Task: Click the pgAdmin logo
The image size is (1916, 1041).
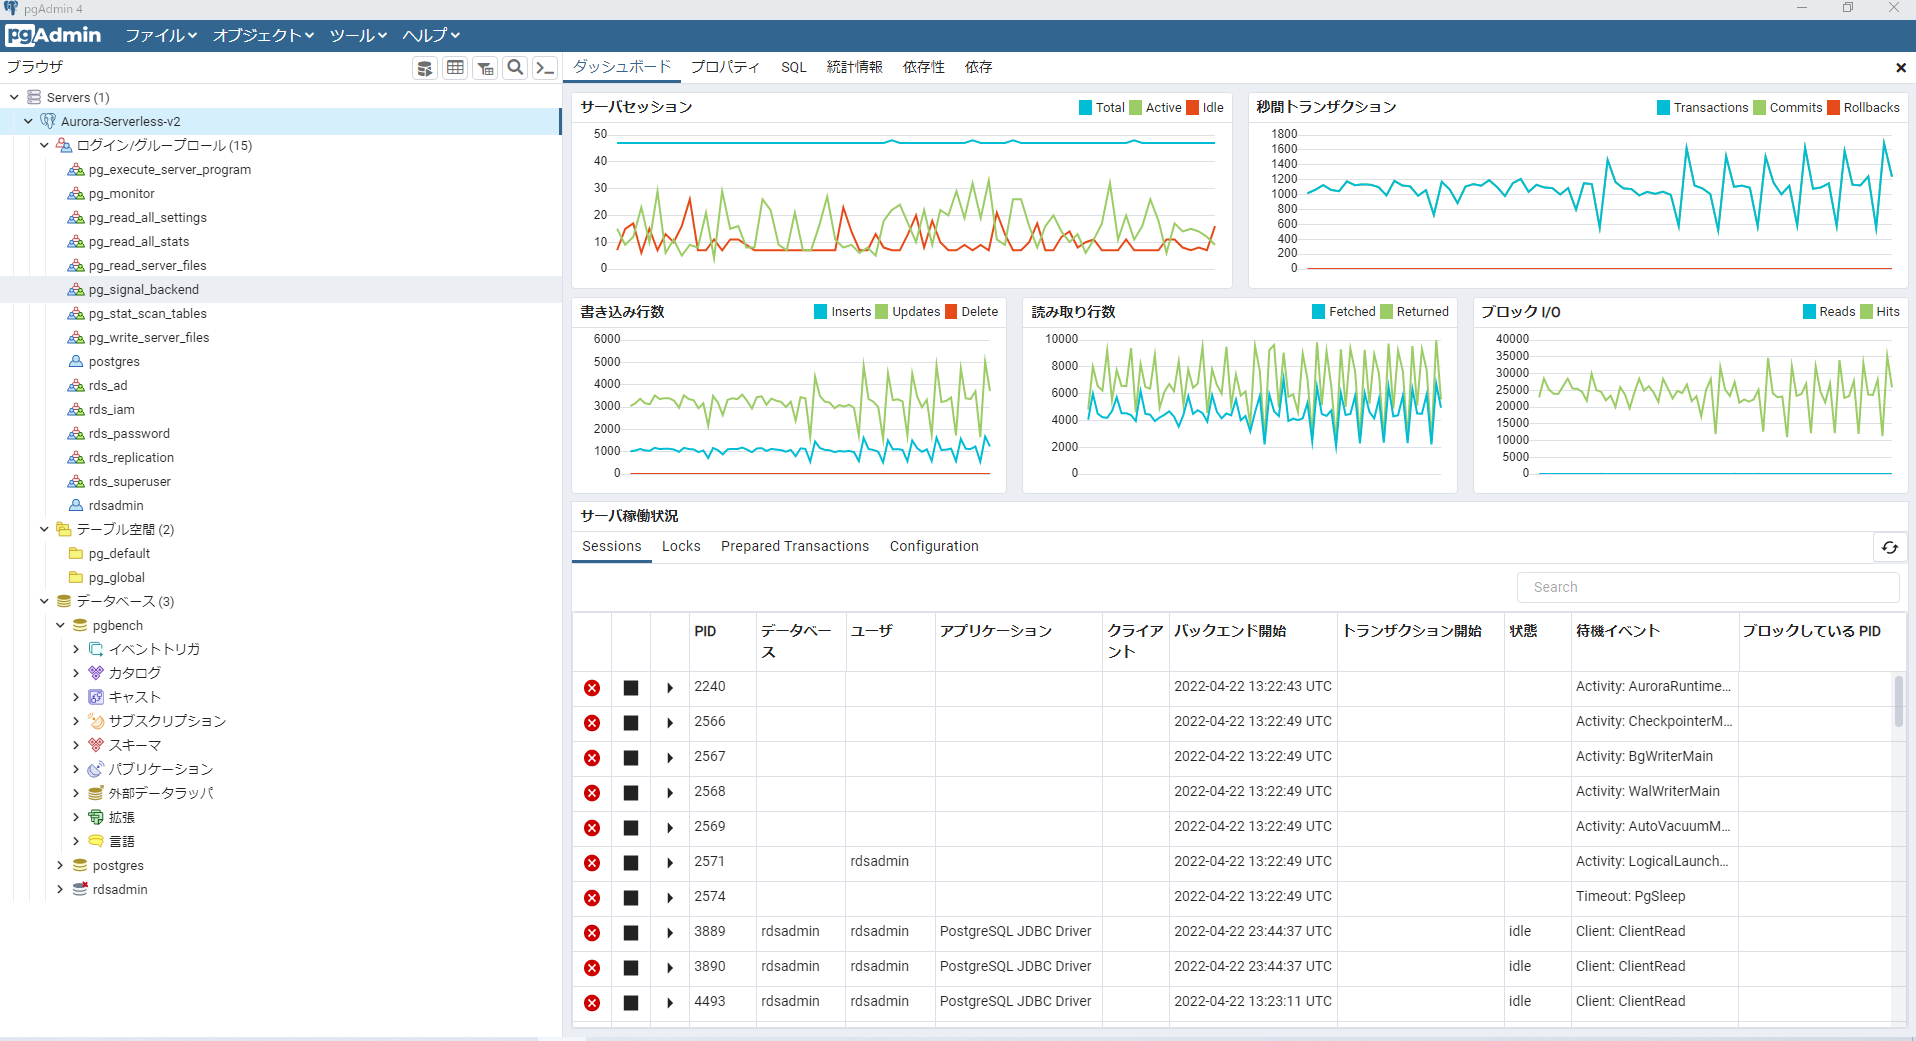Action: [53, 35]
